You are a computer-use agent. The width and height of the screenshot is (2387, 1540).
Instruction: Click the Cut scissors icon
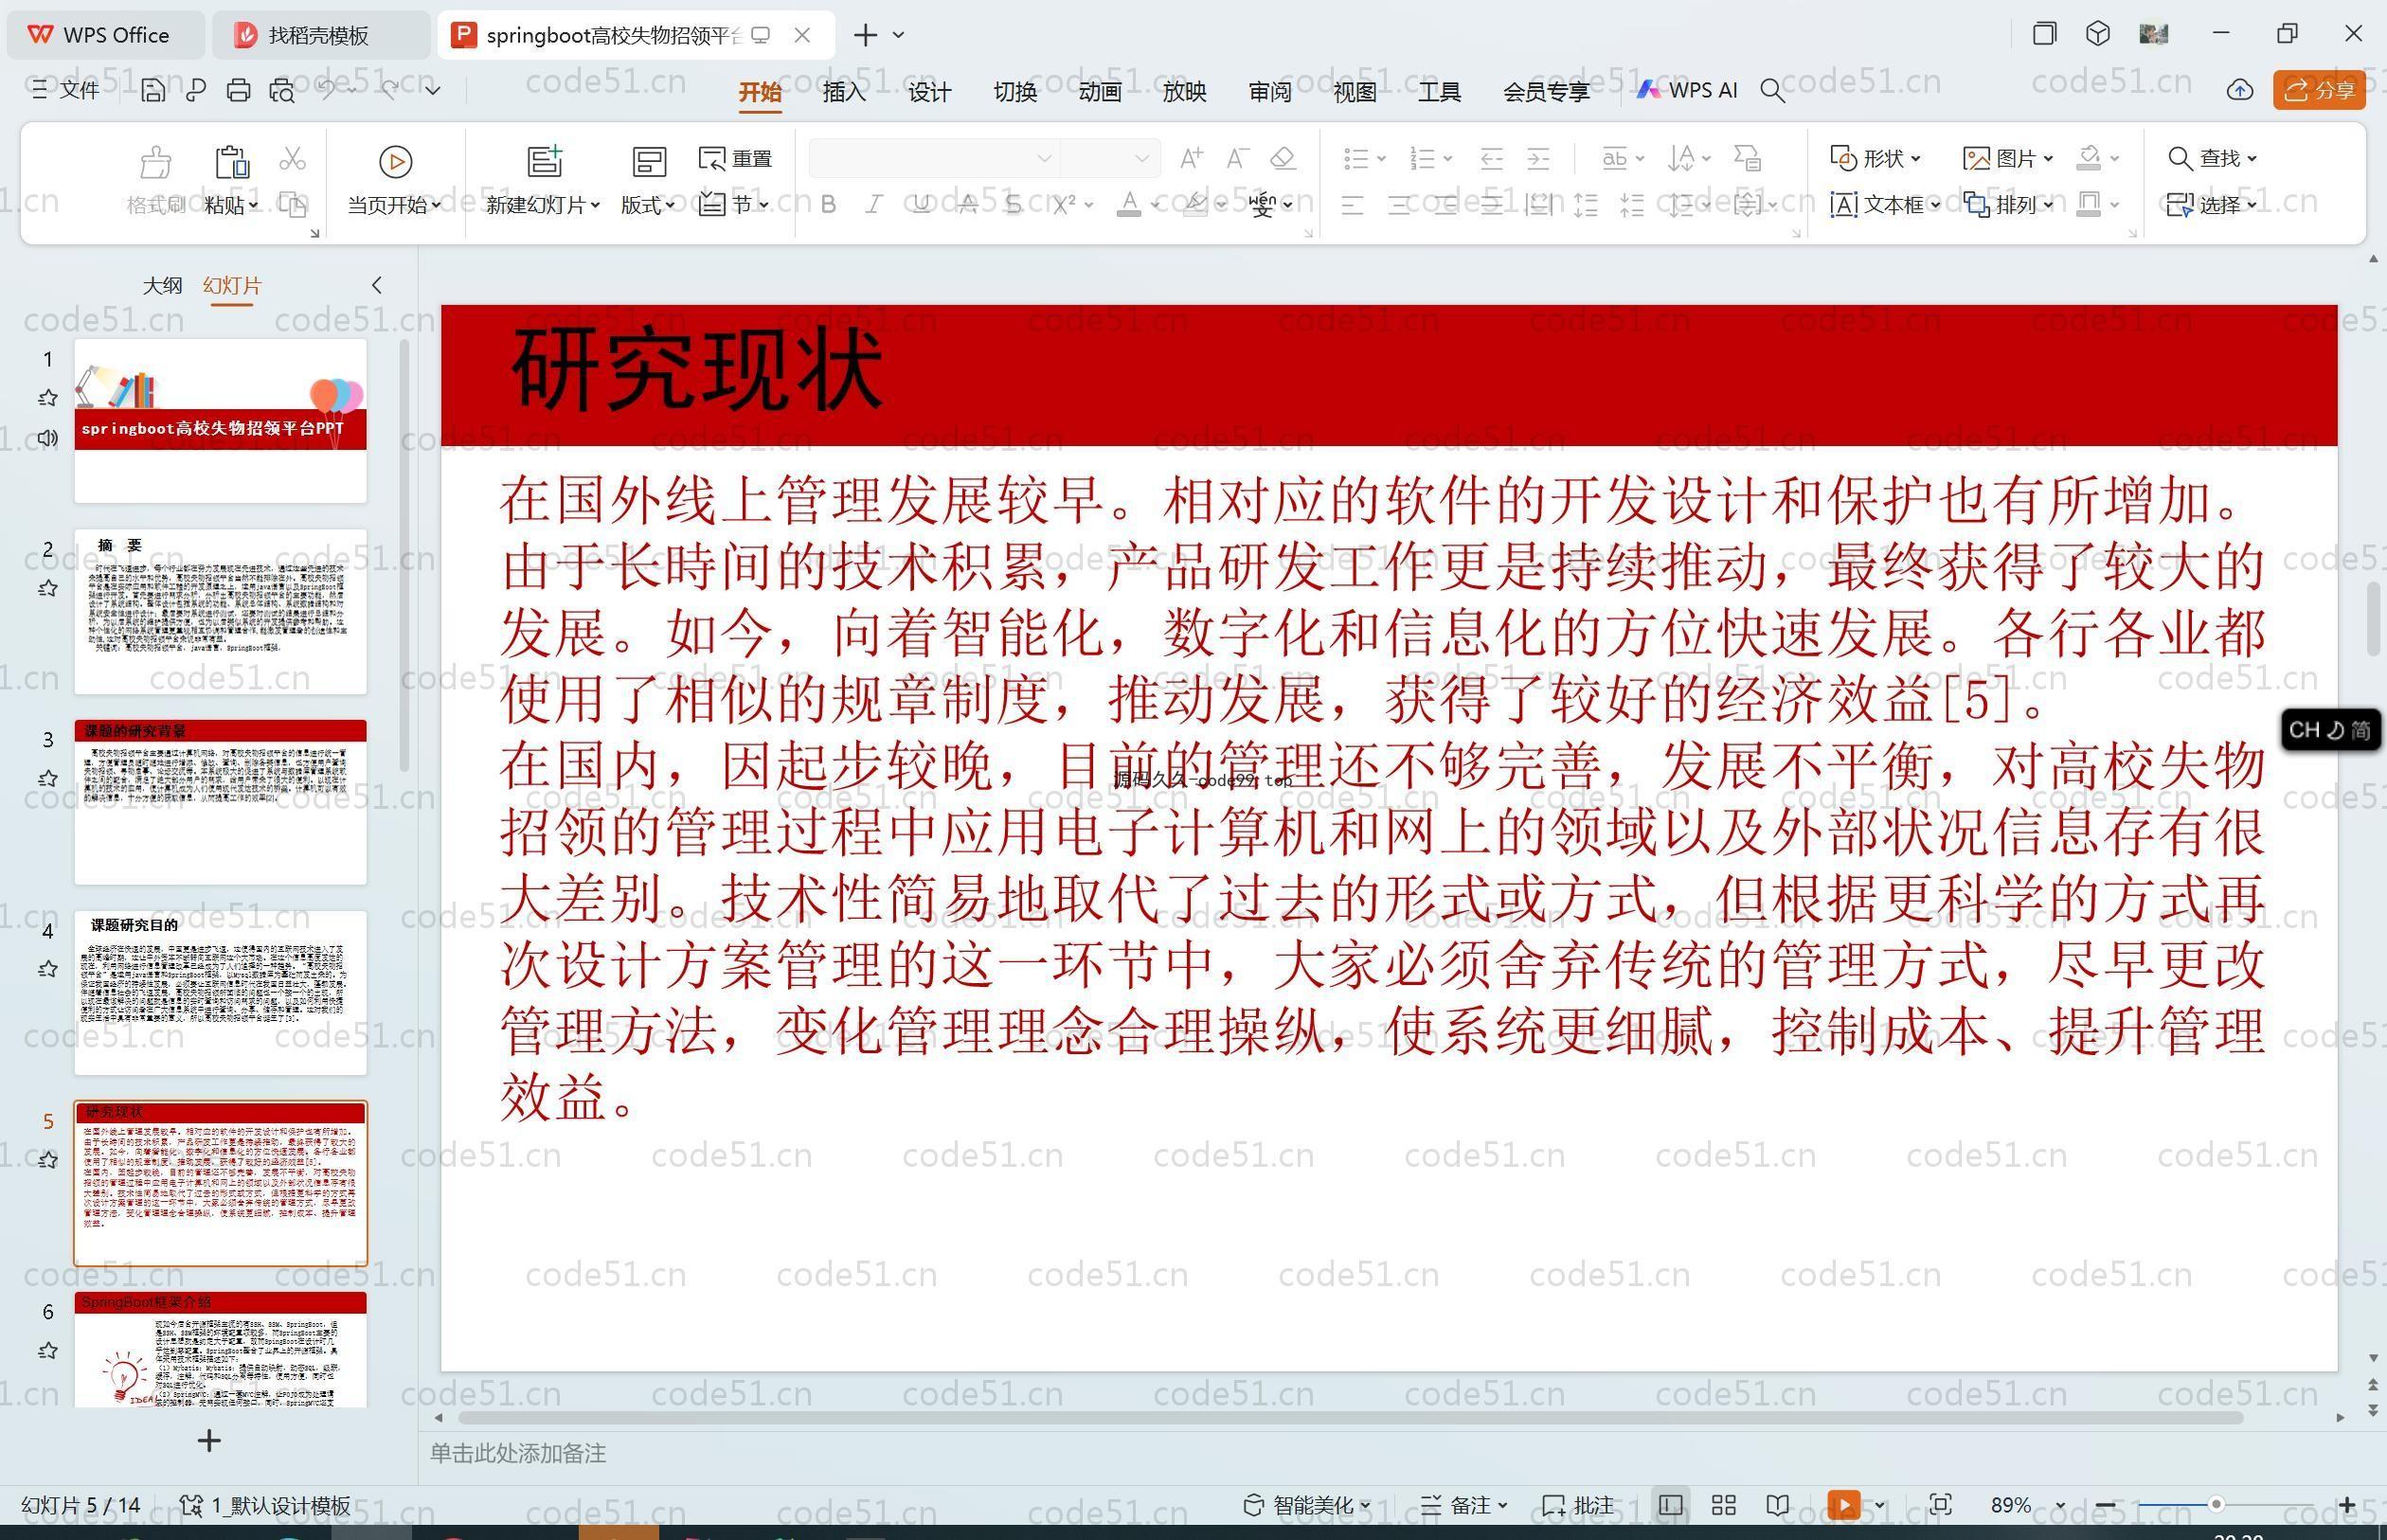coord(292,158)
